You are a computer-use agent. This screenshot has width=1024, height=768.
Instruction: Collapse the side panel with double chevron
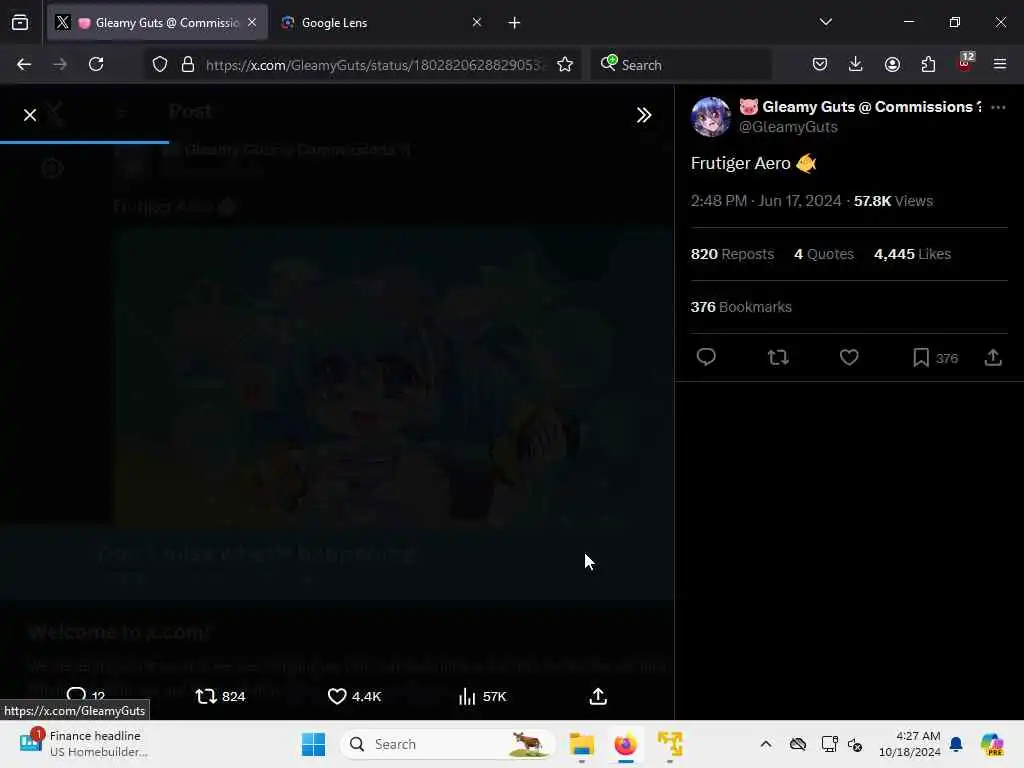pyautogui.click(x=644, y=116)
